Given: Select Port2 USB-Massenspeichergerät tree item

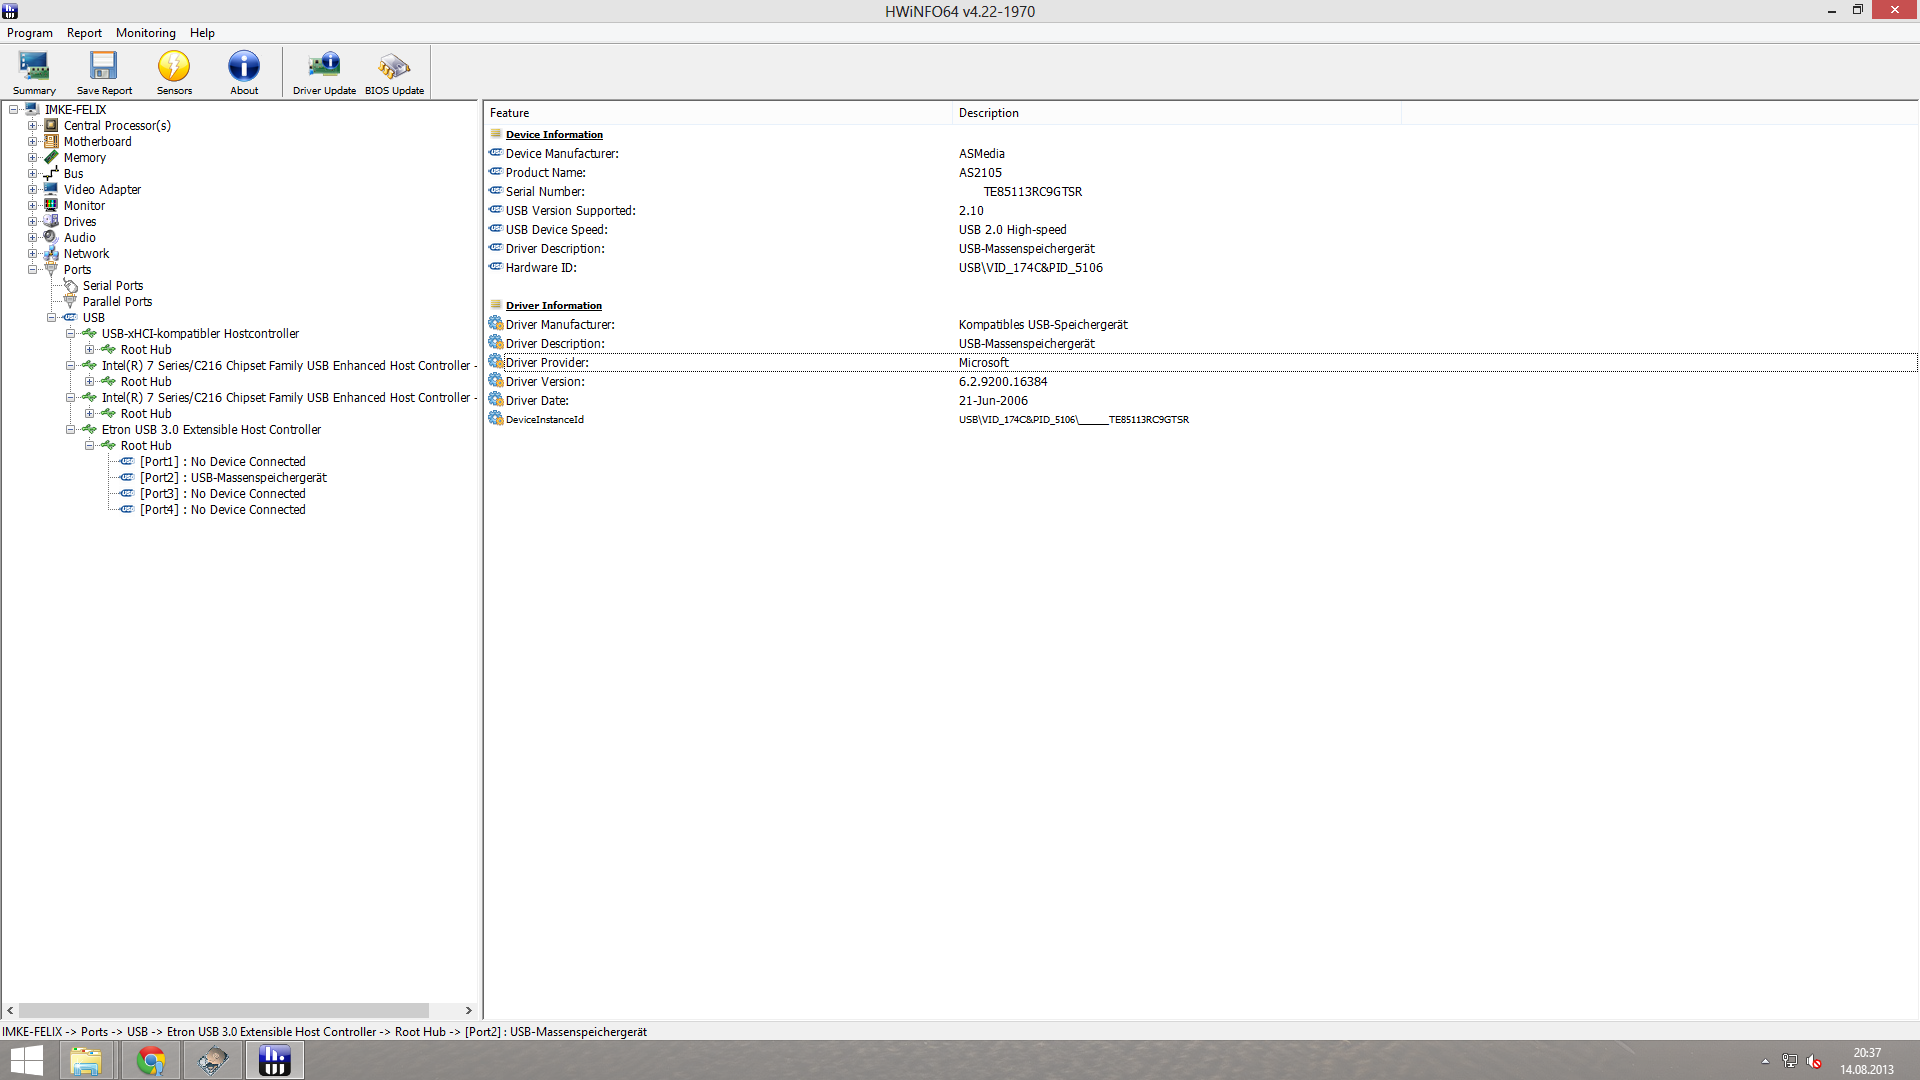Looking at the screenshot, I should click(x=233, y=478).
